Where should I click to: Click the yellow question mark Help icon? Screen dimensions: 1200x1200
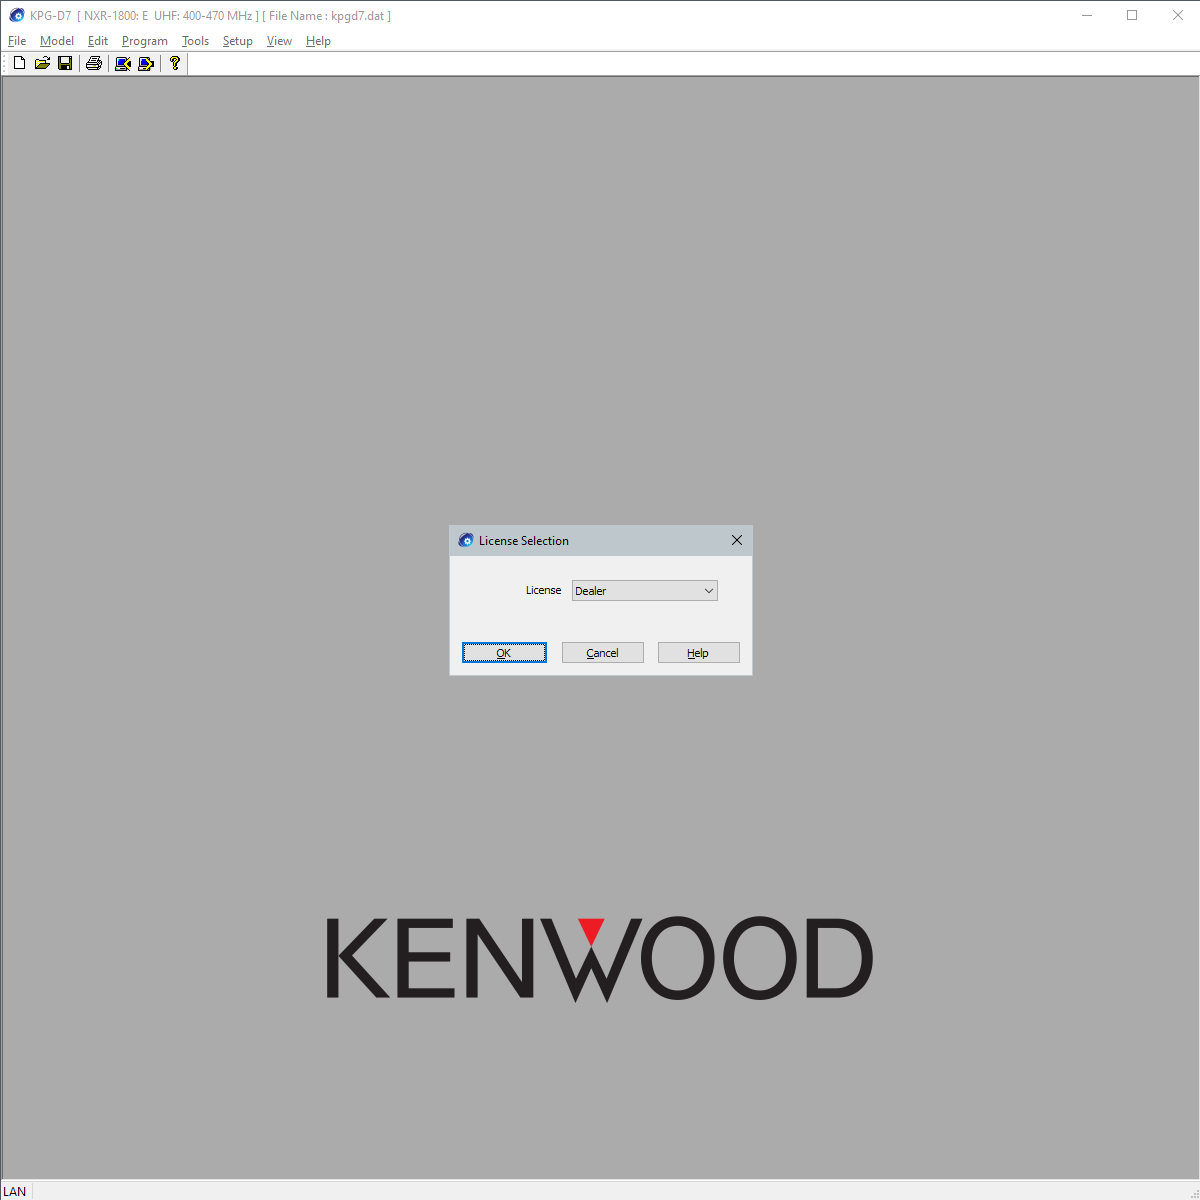175,64
